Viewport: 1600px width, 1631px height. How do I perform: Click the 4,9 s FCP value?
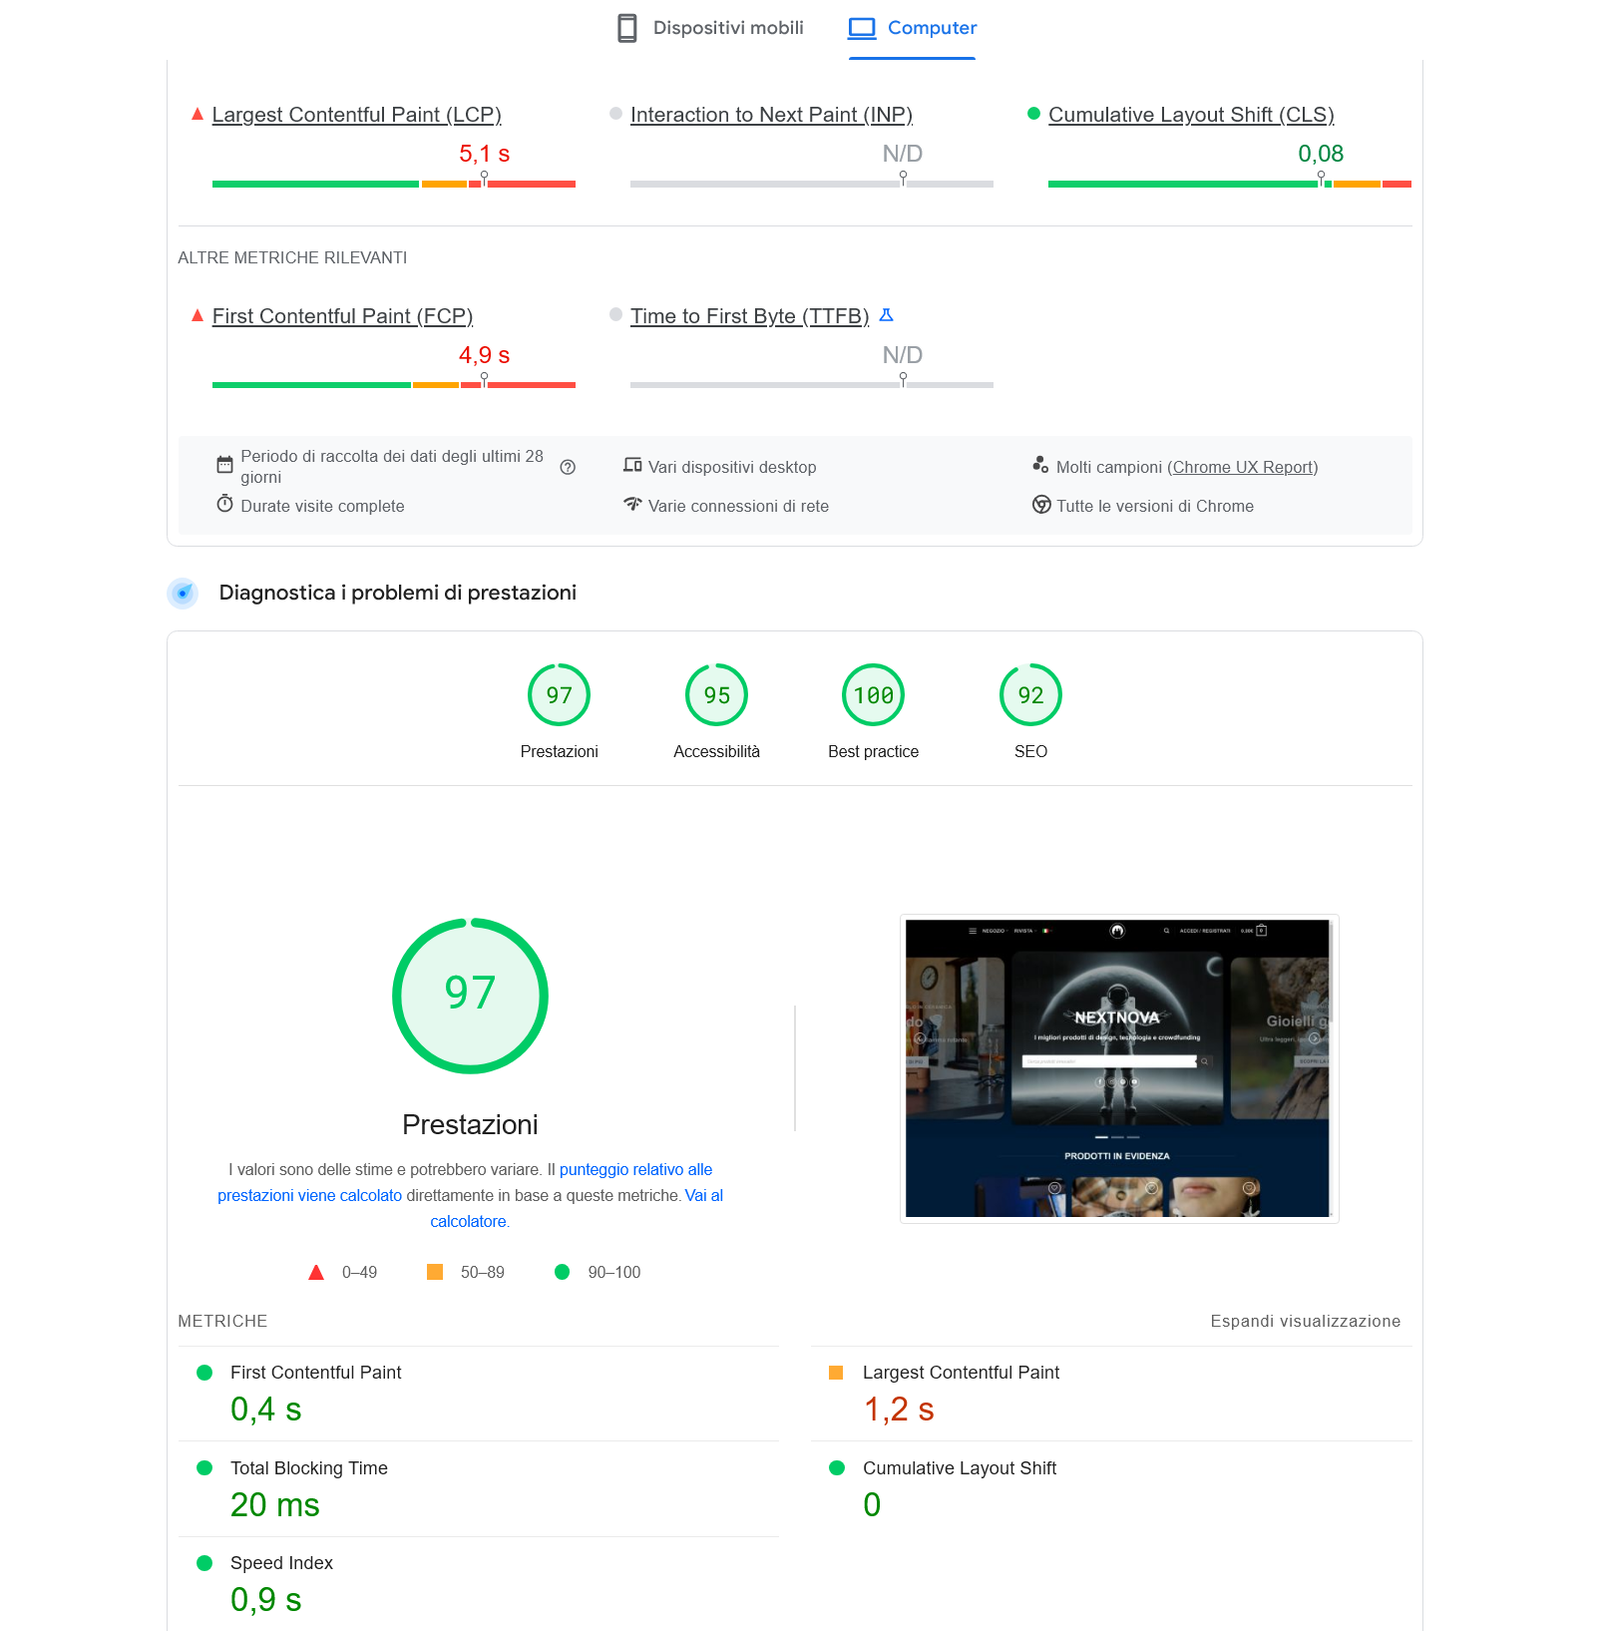pos(484,355)
